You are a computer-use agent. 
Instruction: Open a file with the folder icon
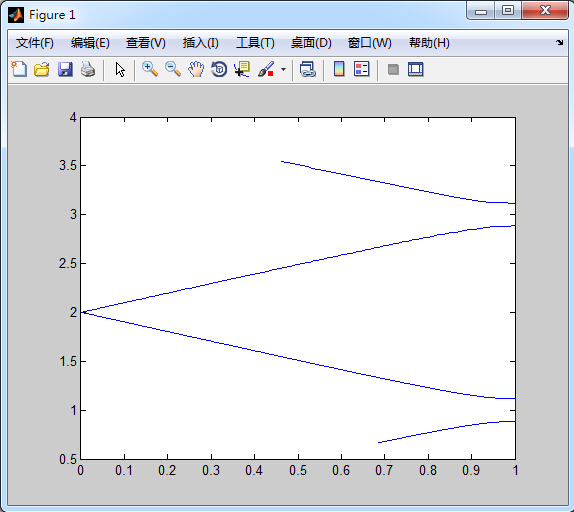(x=42, y=69)
